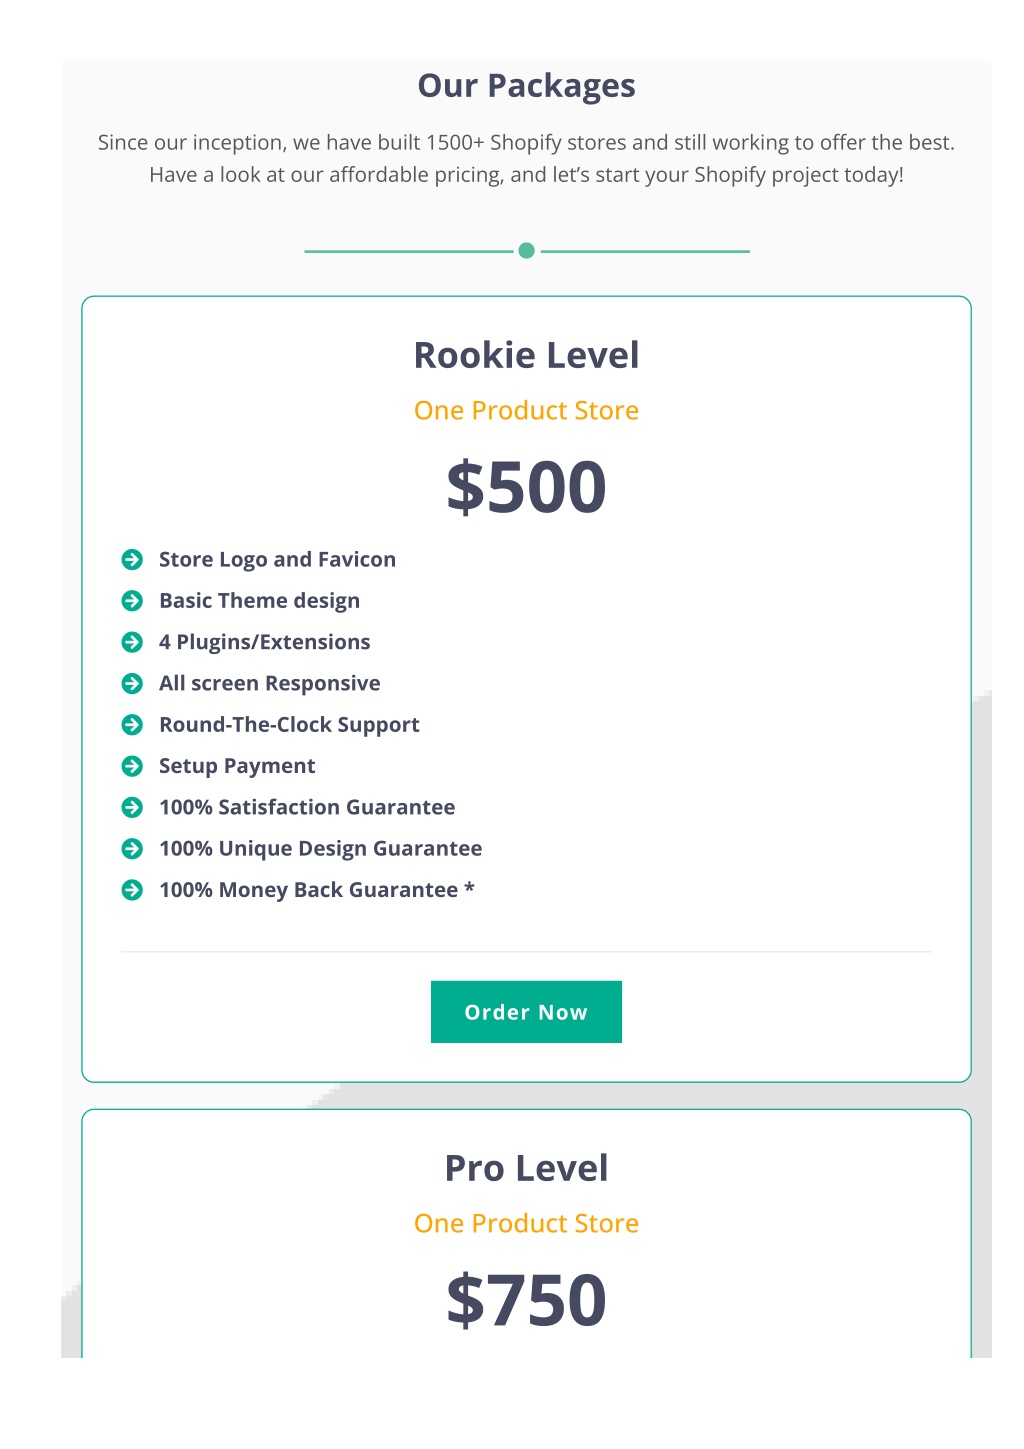Image resolution: width=1024 pixels, height=1449 pixels.
Task: Click the Our Packages title
Action: (x=526, y=86)
